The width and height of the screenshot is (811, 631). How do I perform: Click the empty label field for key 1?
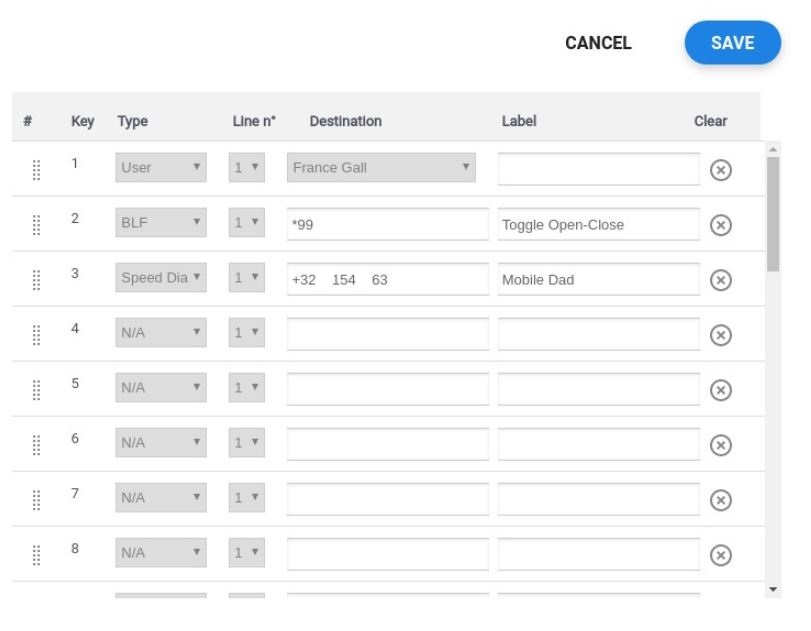click(x=598, y=169)
